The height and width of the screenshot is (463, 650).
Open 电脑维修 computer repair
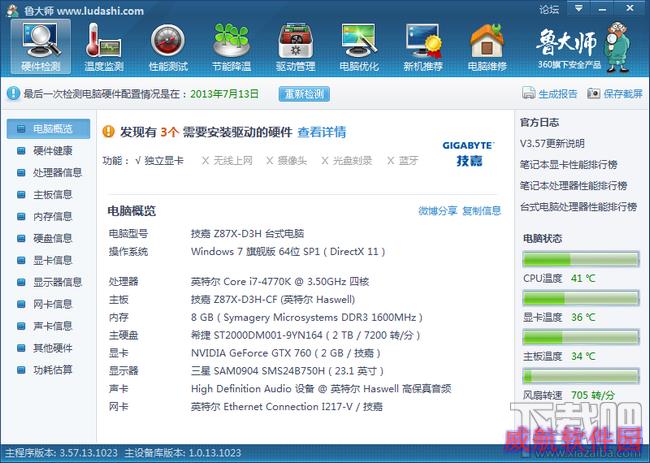pyautogui.click(x=487, y=47)
